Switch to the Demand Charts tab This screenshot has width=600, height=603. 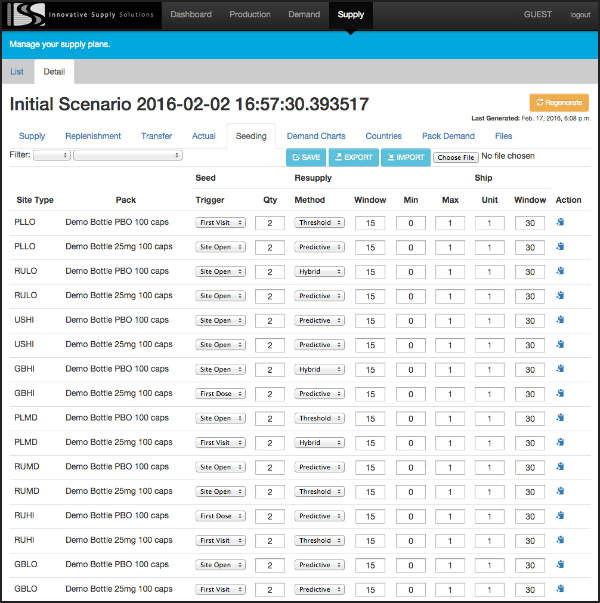coord(316,136)
